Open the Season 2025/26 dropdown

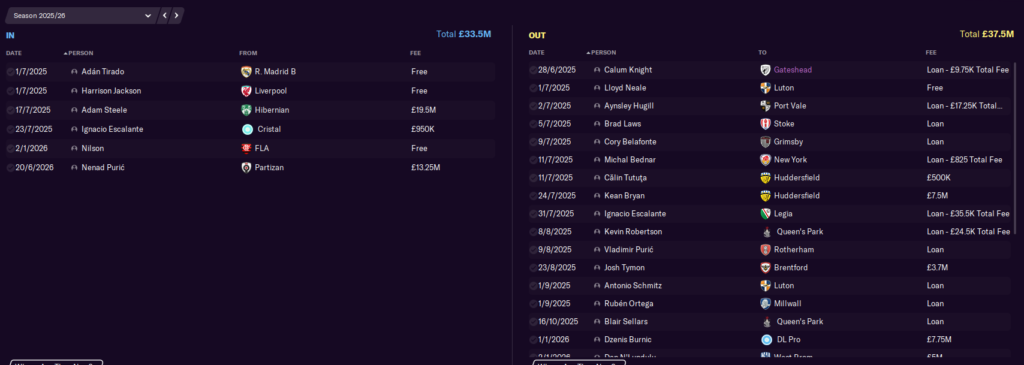click(x=81, y=15)
